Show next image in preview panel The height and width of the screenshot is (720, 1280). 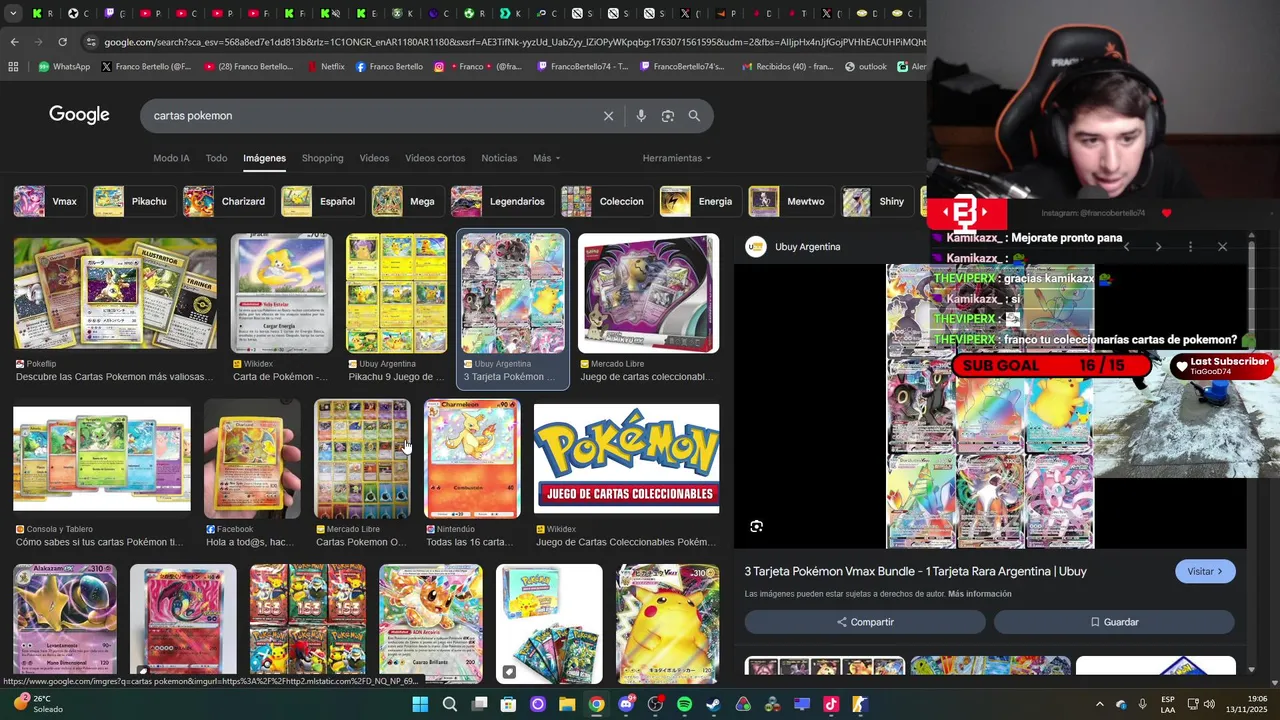coord(1158,247)
